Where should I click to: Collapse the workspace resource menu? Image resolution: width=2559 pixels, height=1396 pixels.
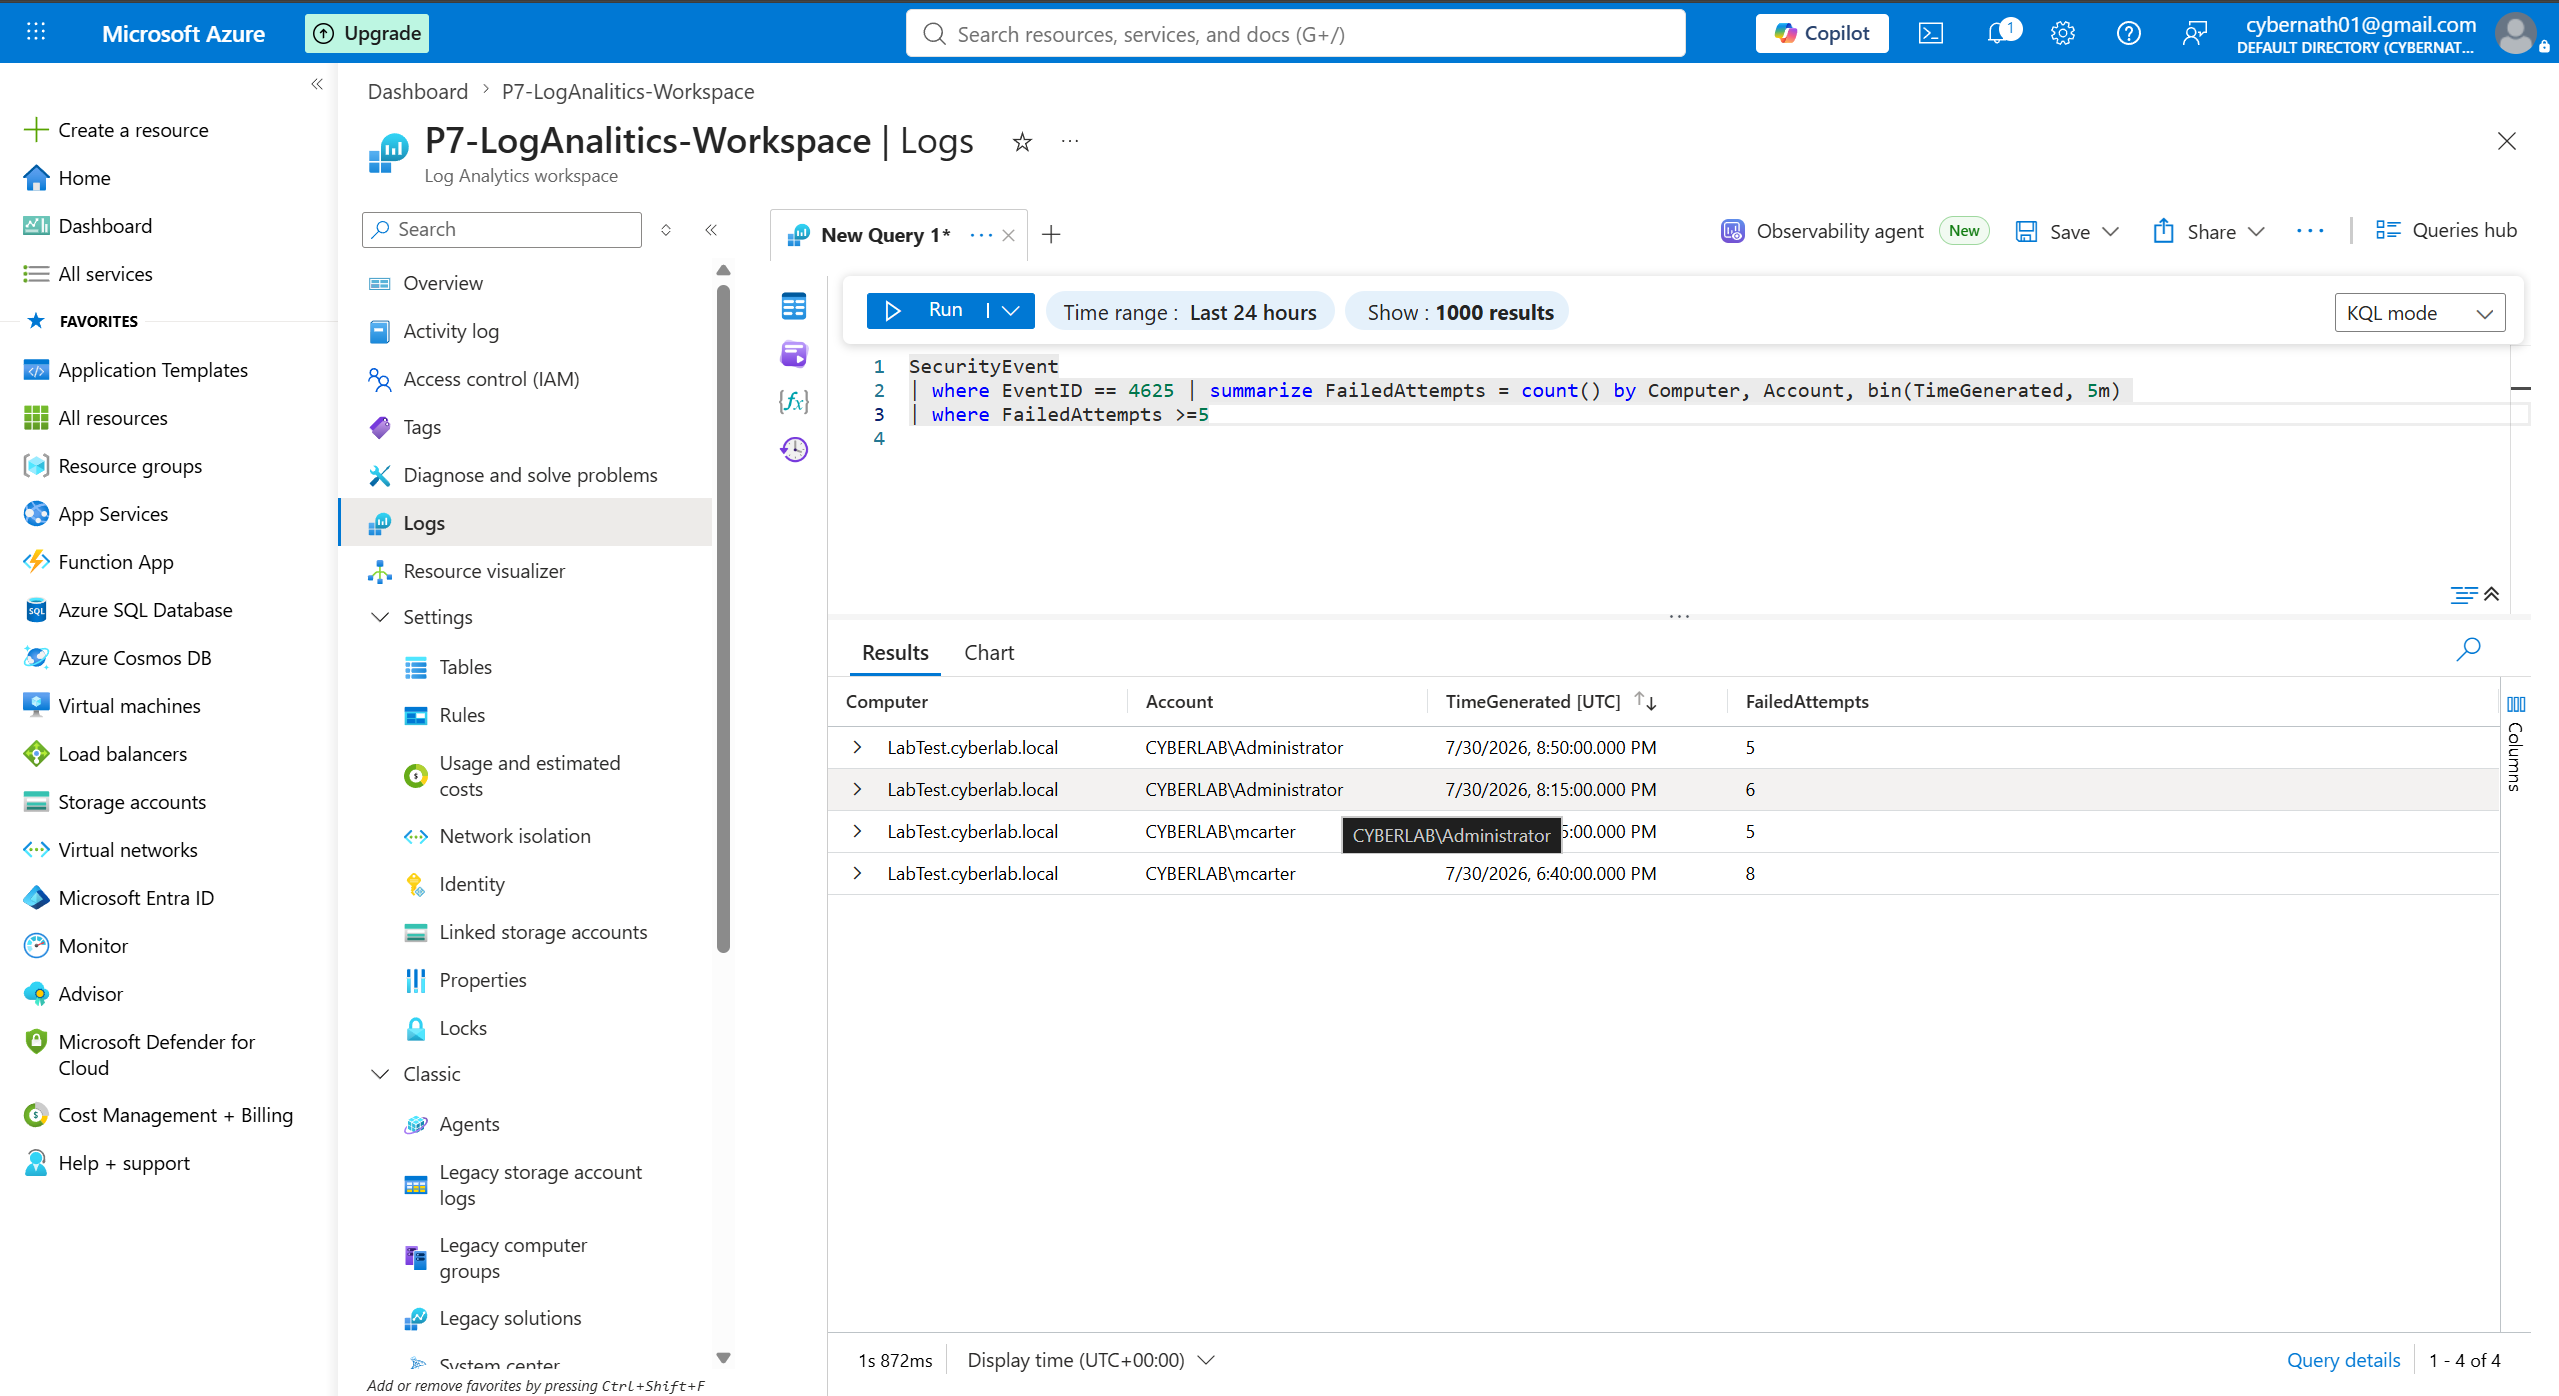point(711,230)
